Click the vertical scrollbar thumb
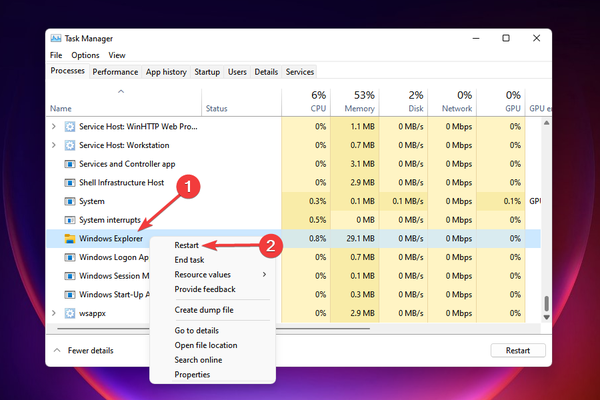 (x=546, y=303)
